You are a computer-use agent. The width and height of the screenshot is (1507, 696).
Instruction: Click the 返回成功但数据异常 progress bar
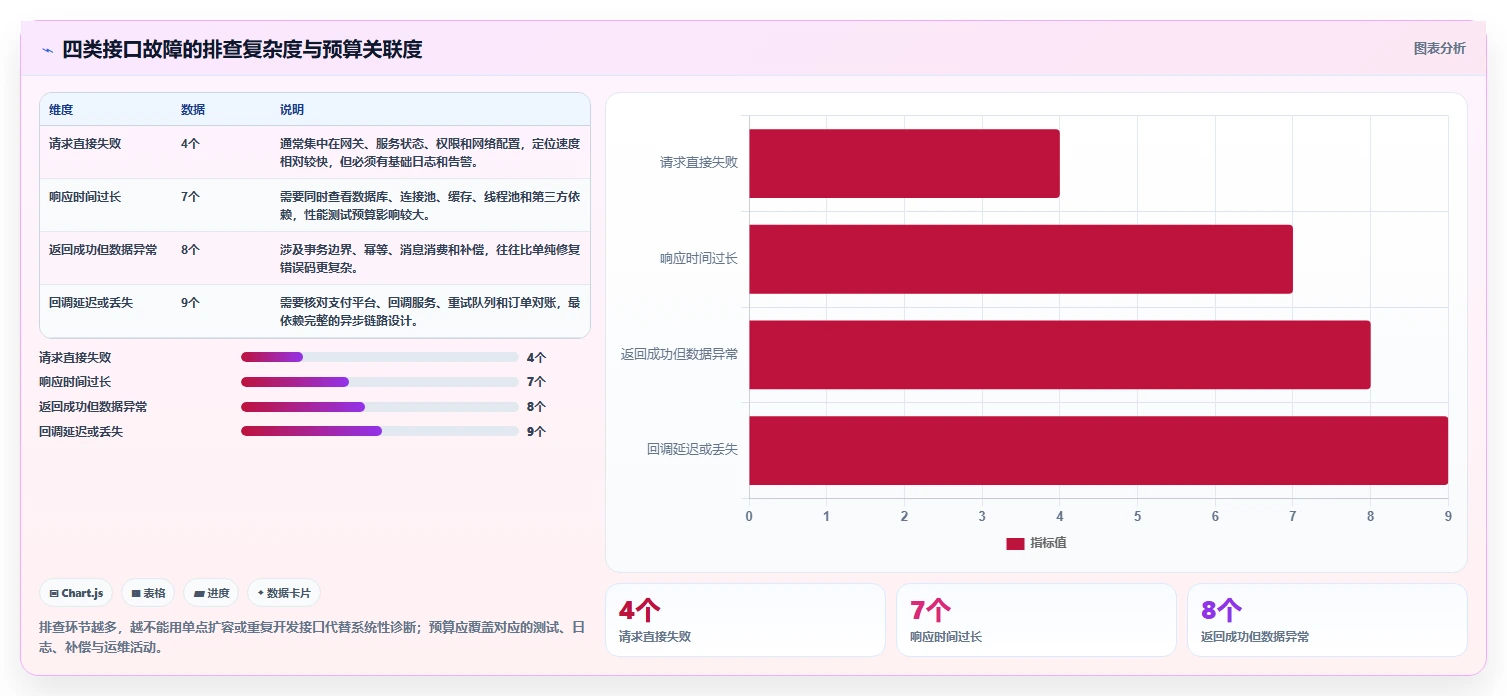click(380, 407)
